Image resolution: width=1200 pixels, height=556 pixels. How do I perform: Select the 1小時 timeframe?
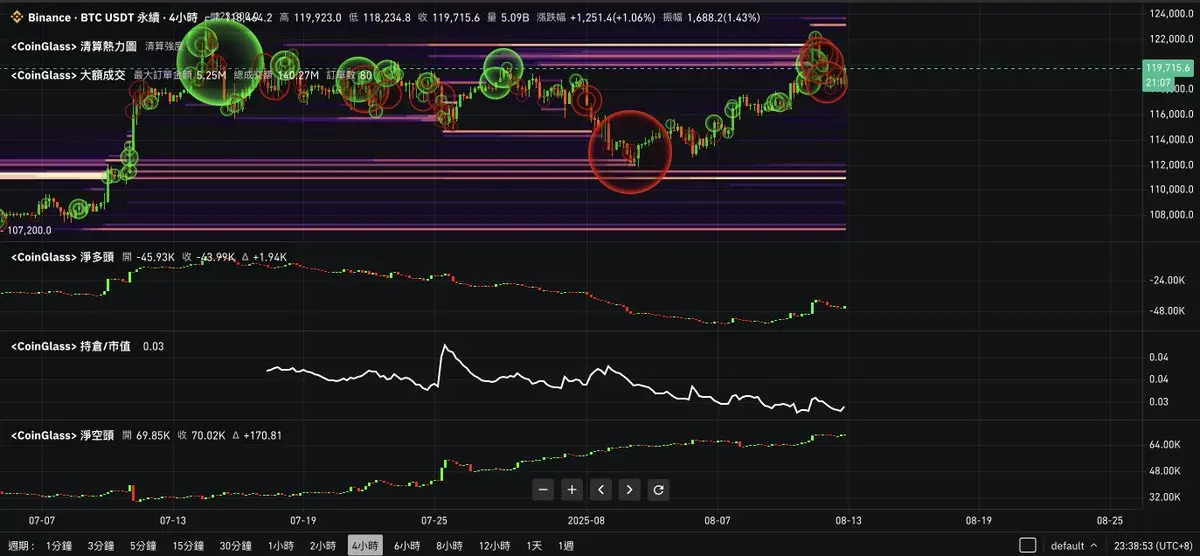coord(281,546)
